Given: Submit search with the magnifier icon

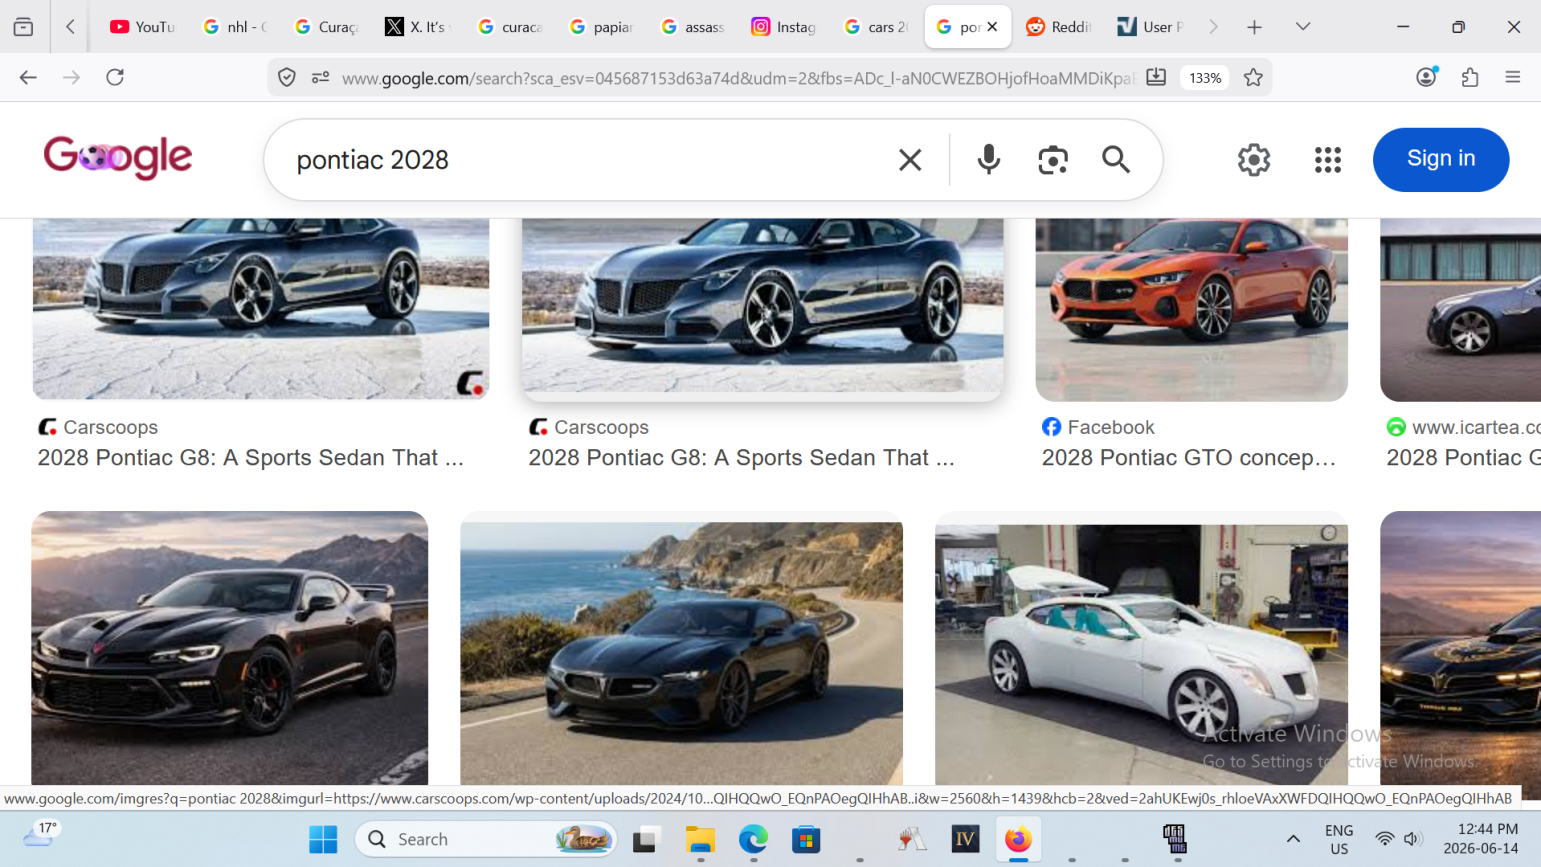Looking at the screenshot, I should coord(1116,159).
